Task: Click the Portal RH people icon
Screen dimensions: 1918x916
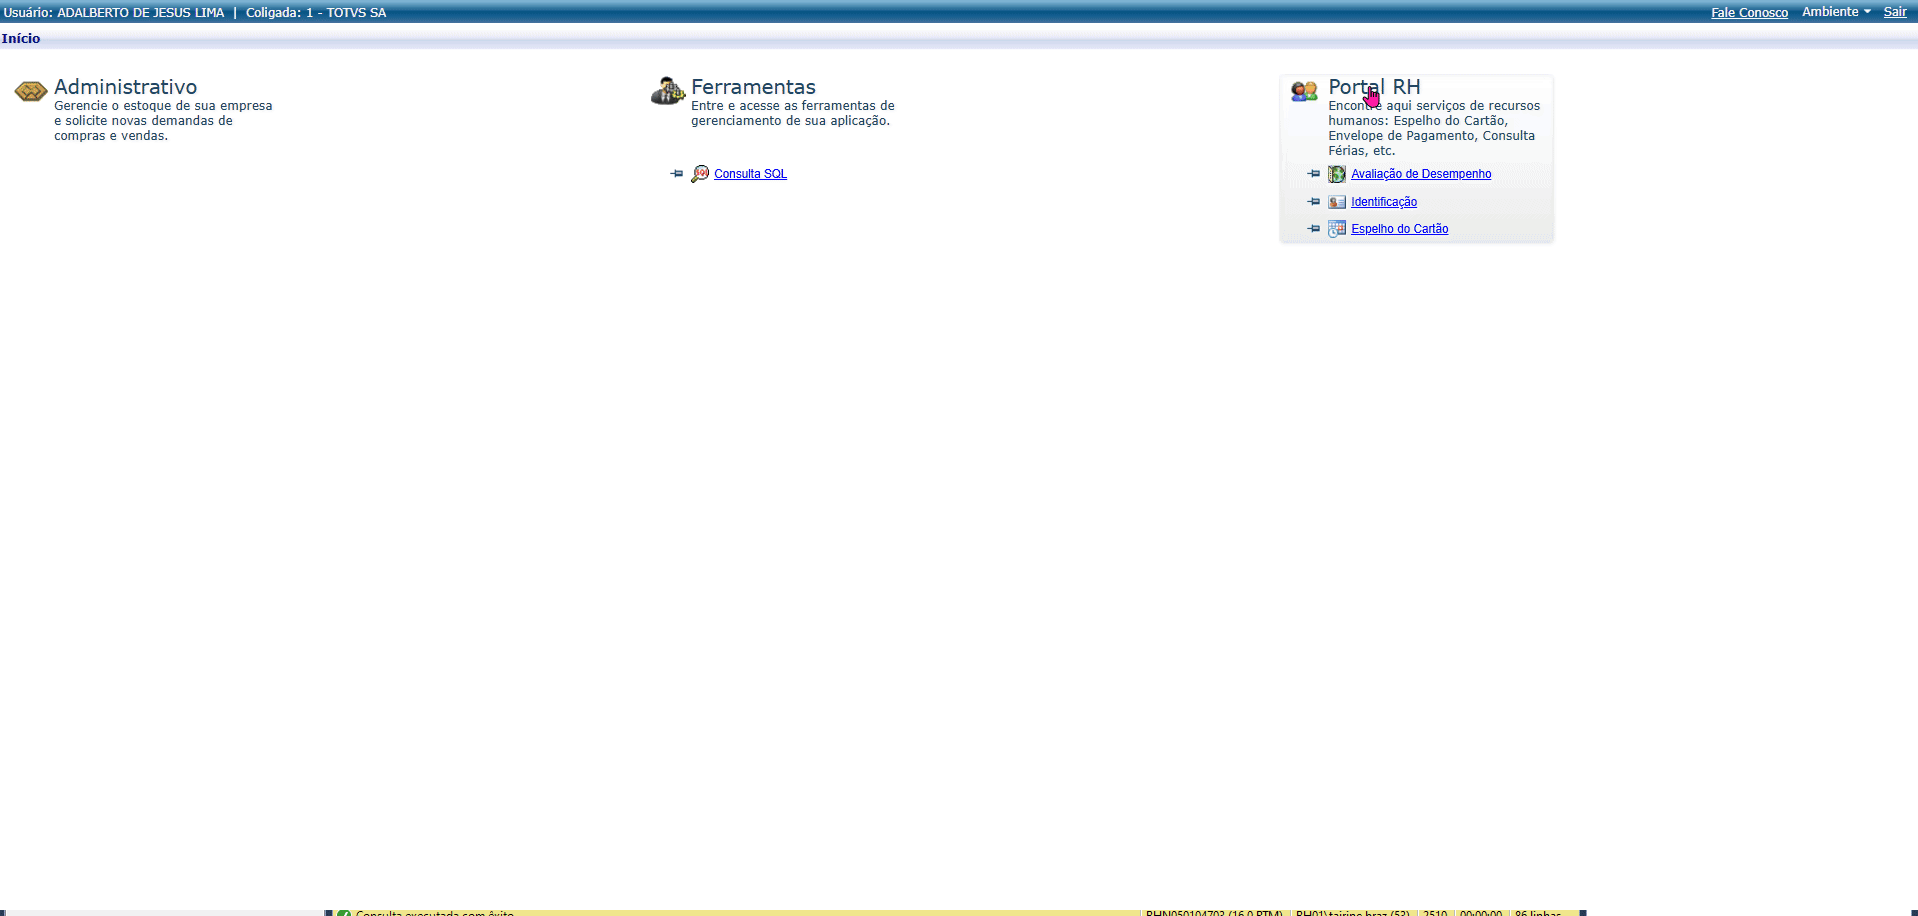Action: click(x=1304, y=92)
